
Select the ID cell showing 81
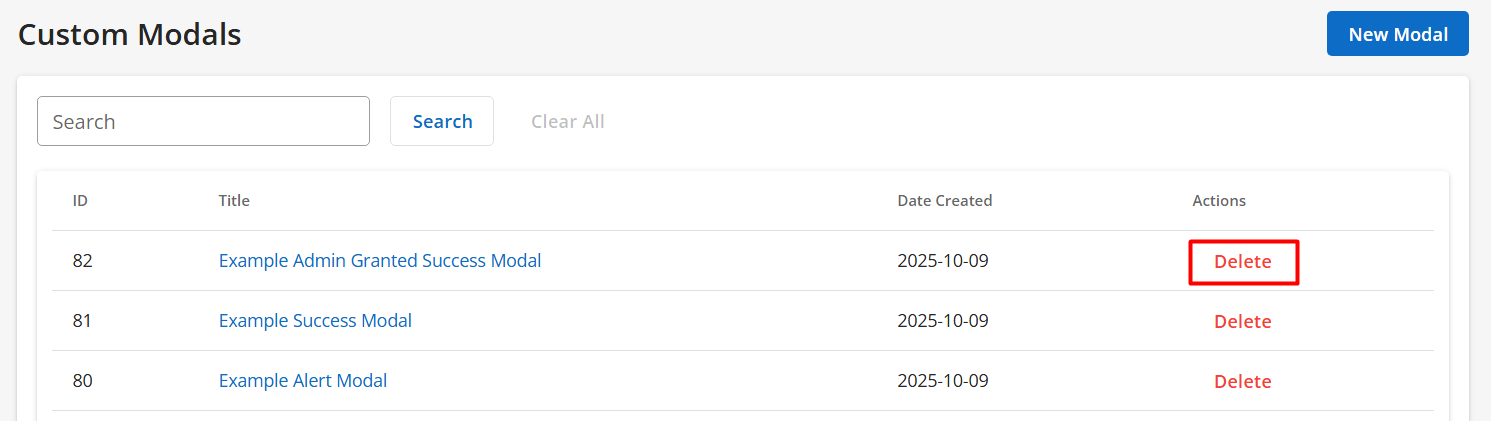pyautogui.click(x=82, y=321)
